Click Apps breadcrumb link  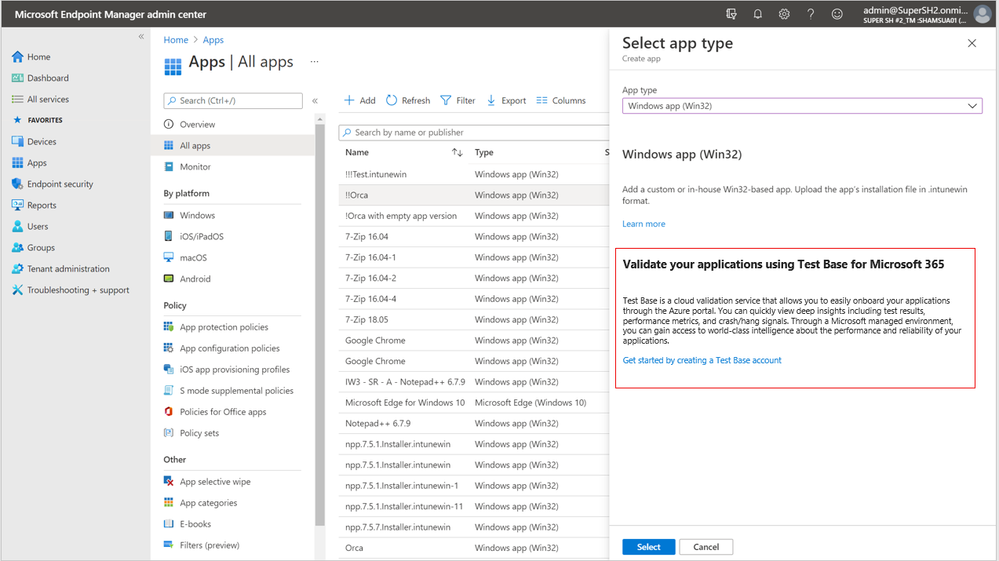[x=213, y=39]
